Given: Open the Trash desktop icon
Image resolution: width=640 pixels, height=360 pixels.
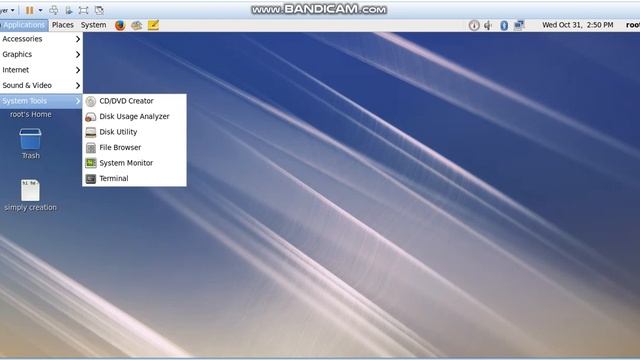Looking at the screenshot, I should (30, 139).
